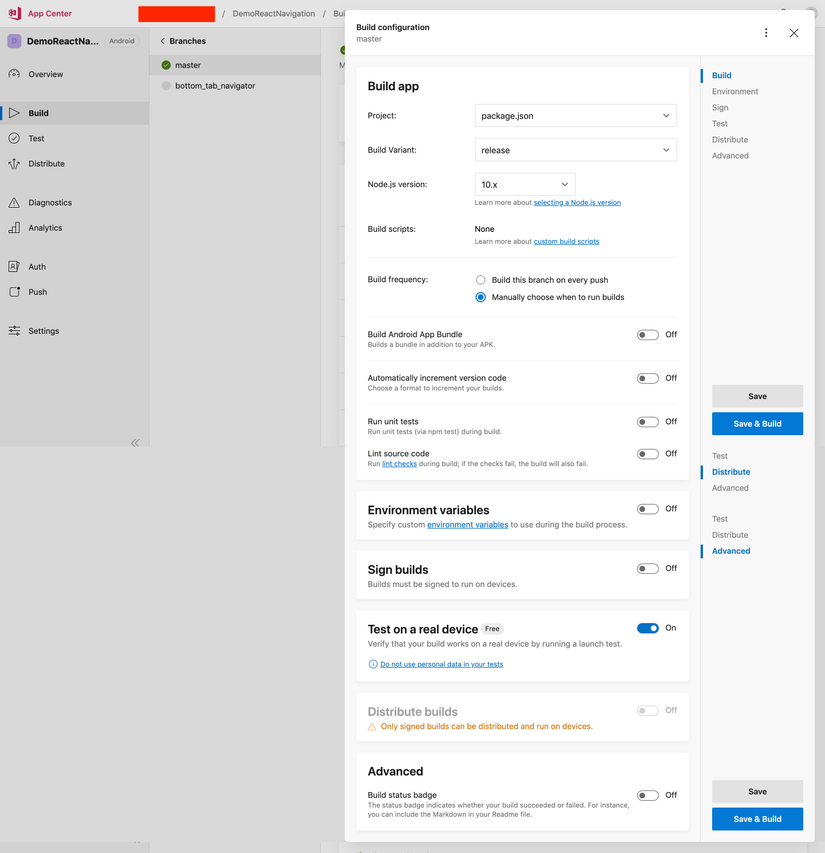Open Analytics chart icon in sidebar
Screen dimensions: 825x853
[x=14, y=228]
